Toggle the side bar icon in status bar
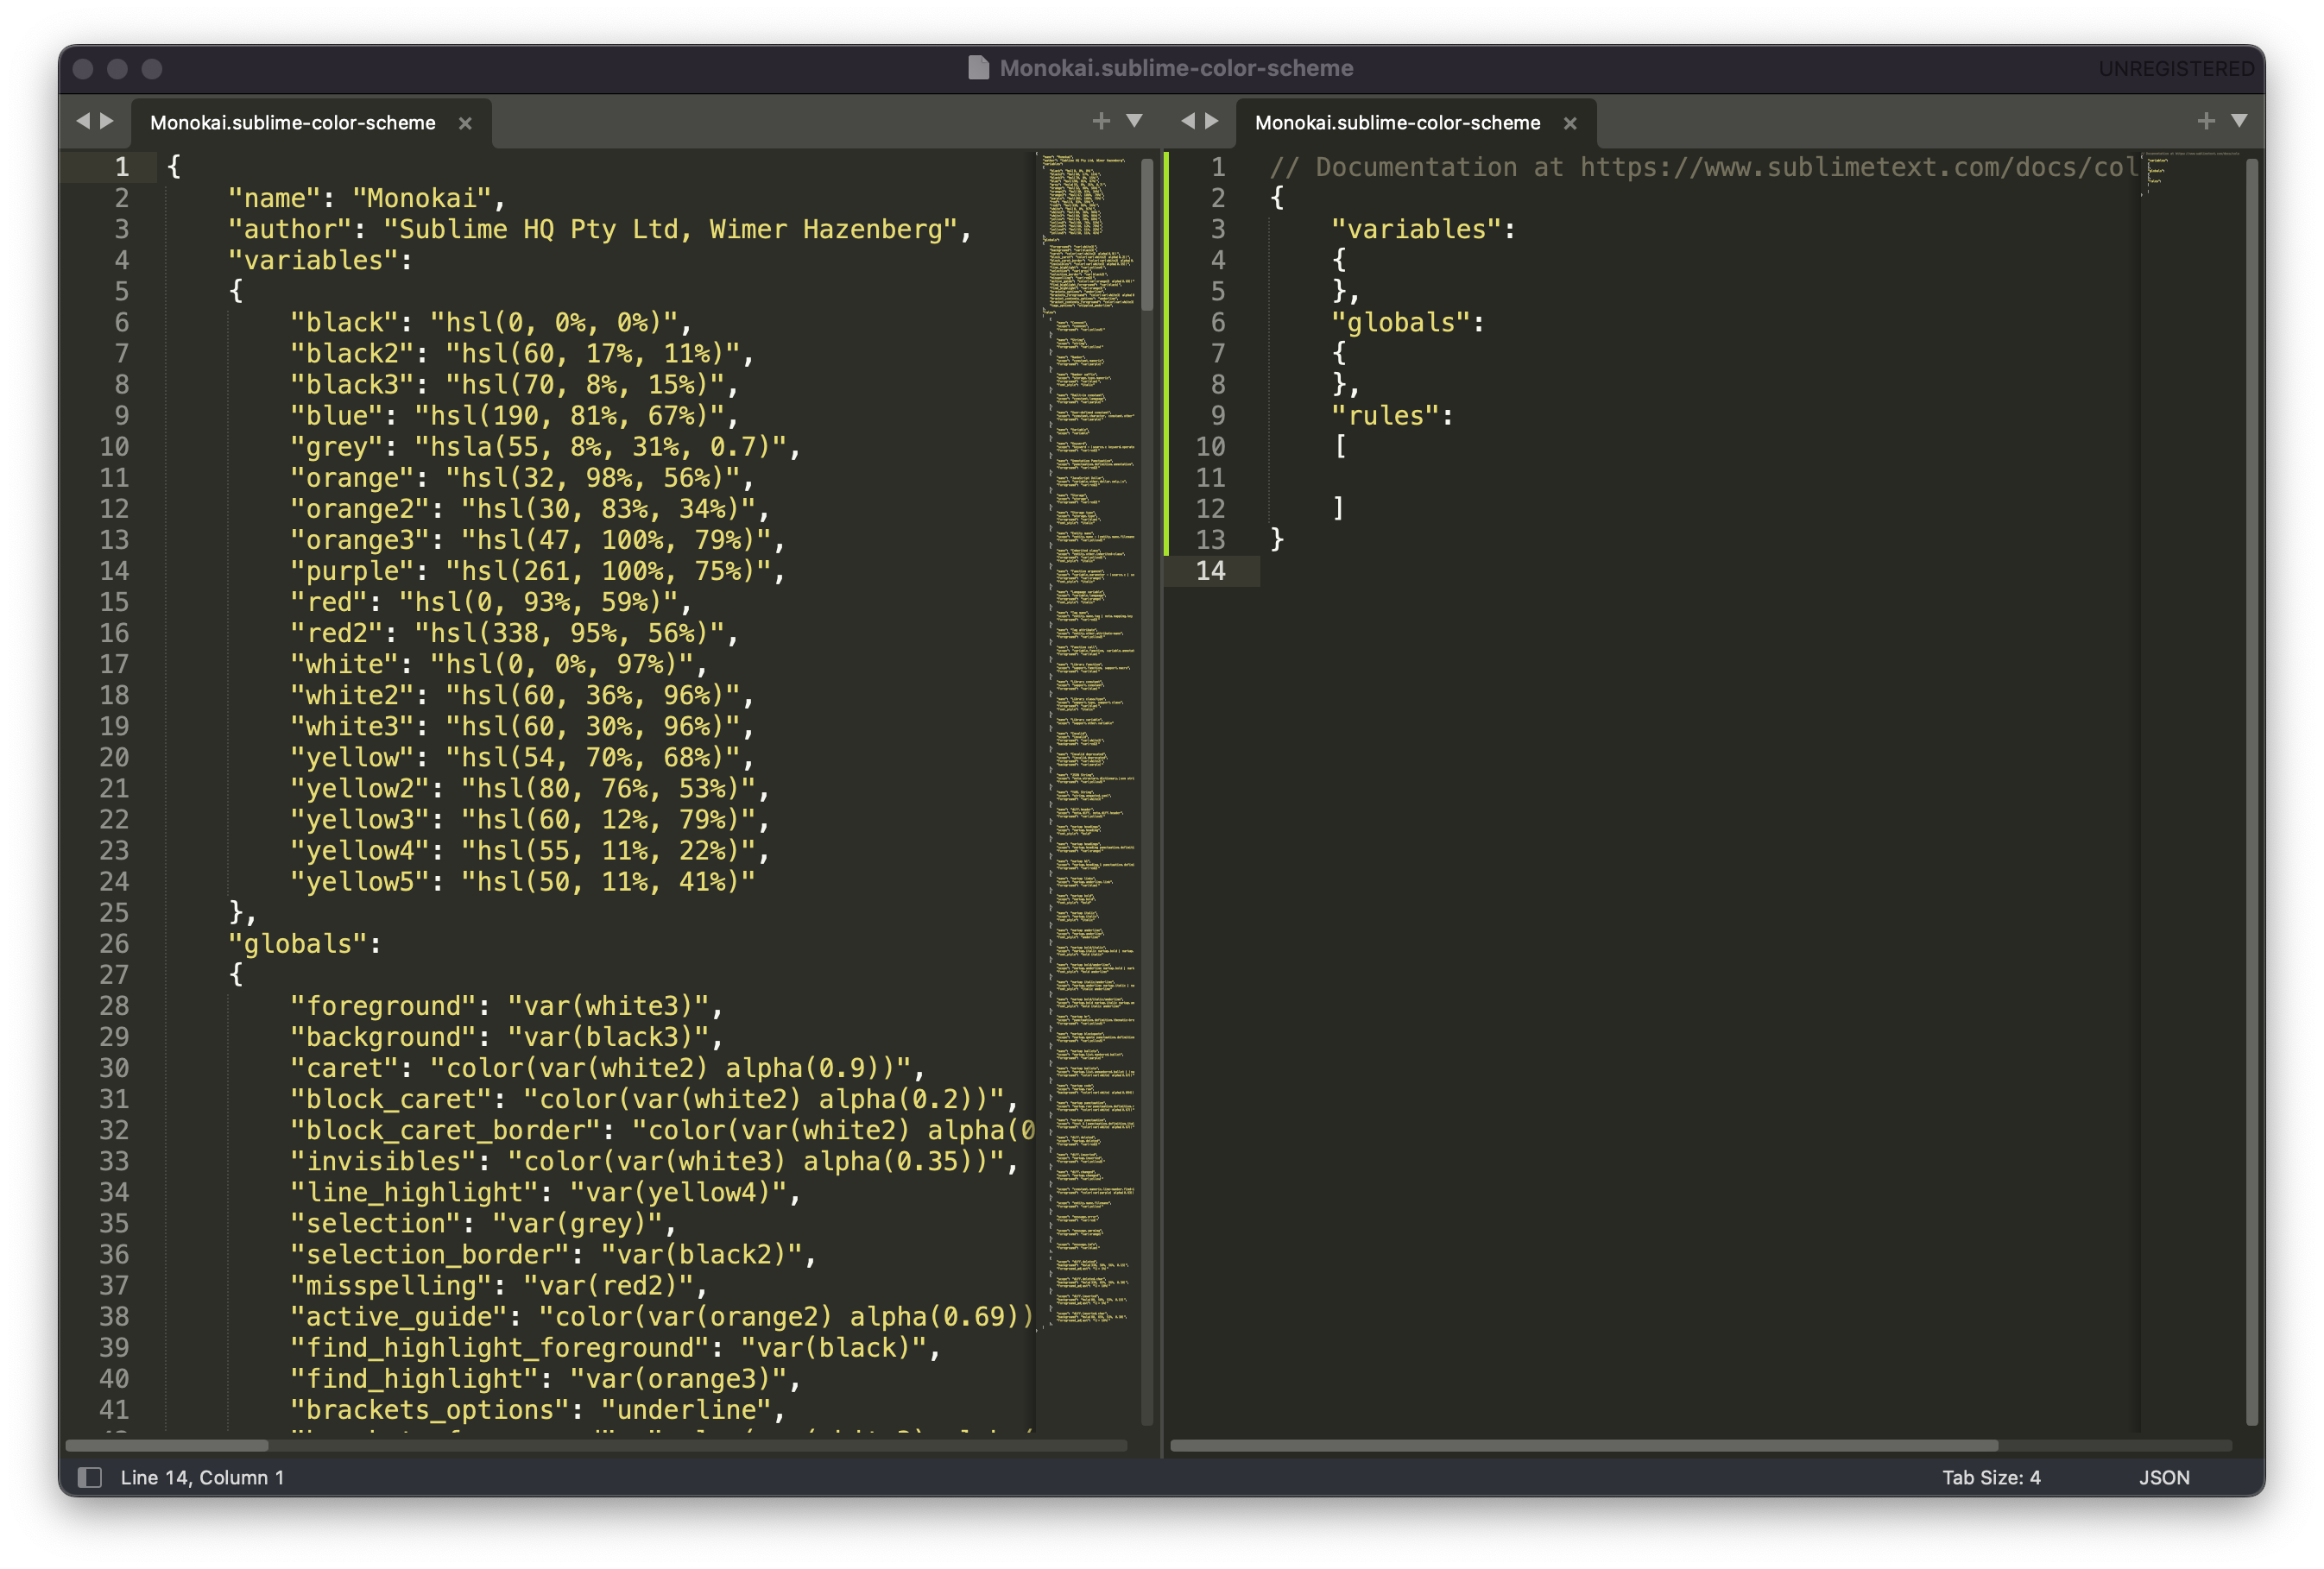 coord(90,1477)
